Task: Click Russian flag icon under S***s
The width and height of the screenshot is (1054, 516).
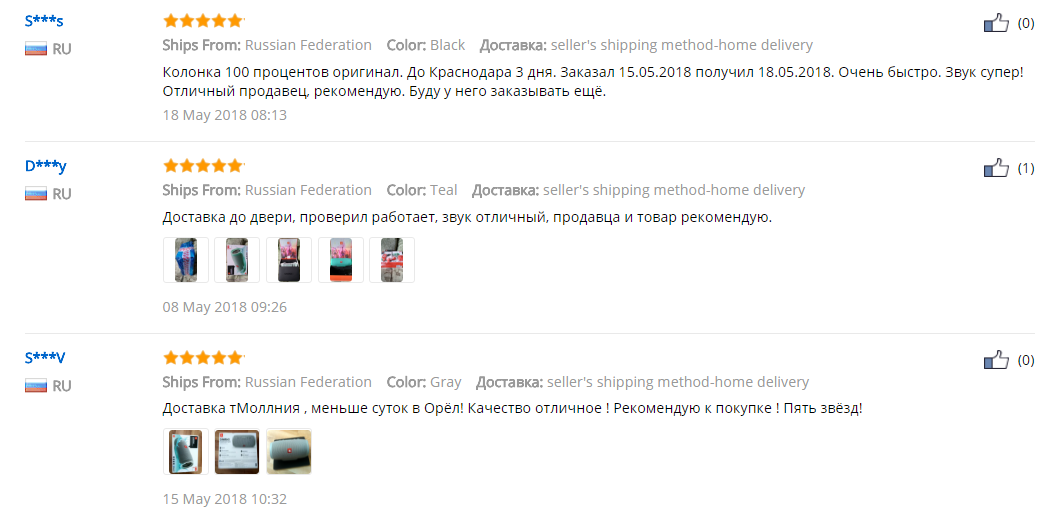Action: pos(36,49)
